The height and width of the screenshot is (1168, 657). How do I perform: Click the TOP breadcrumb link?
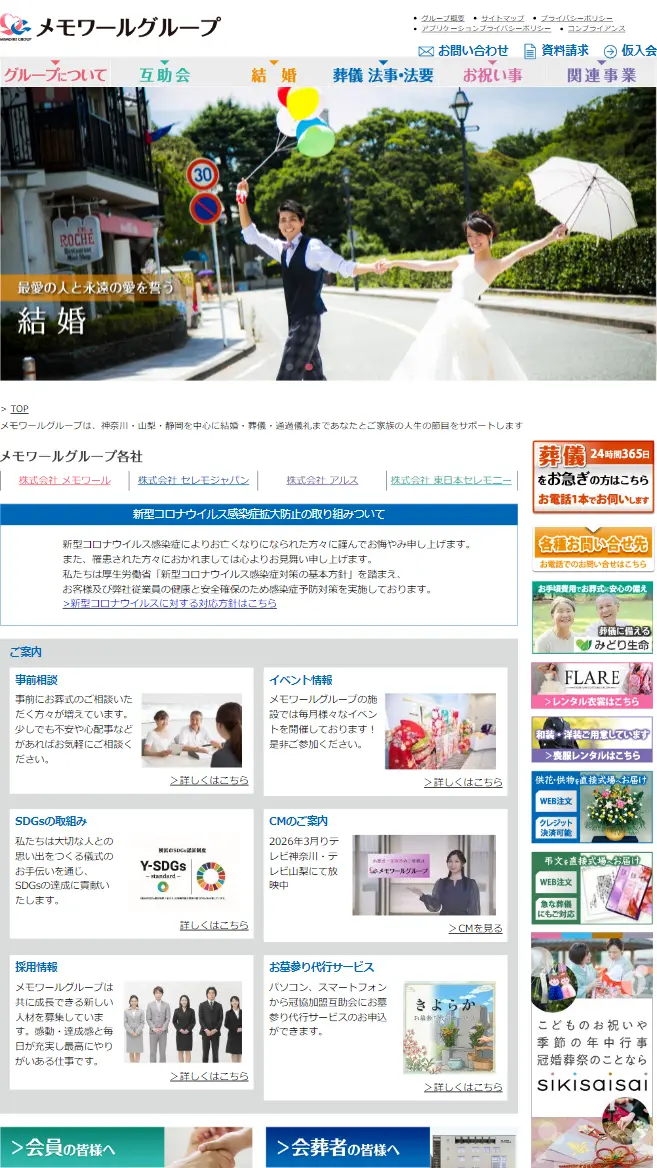pos(19,409)
